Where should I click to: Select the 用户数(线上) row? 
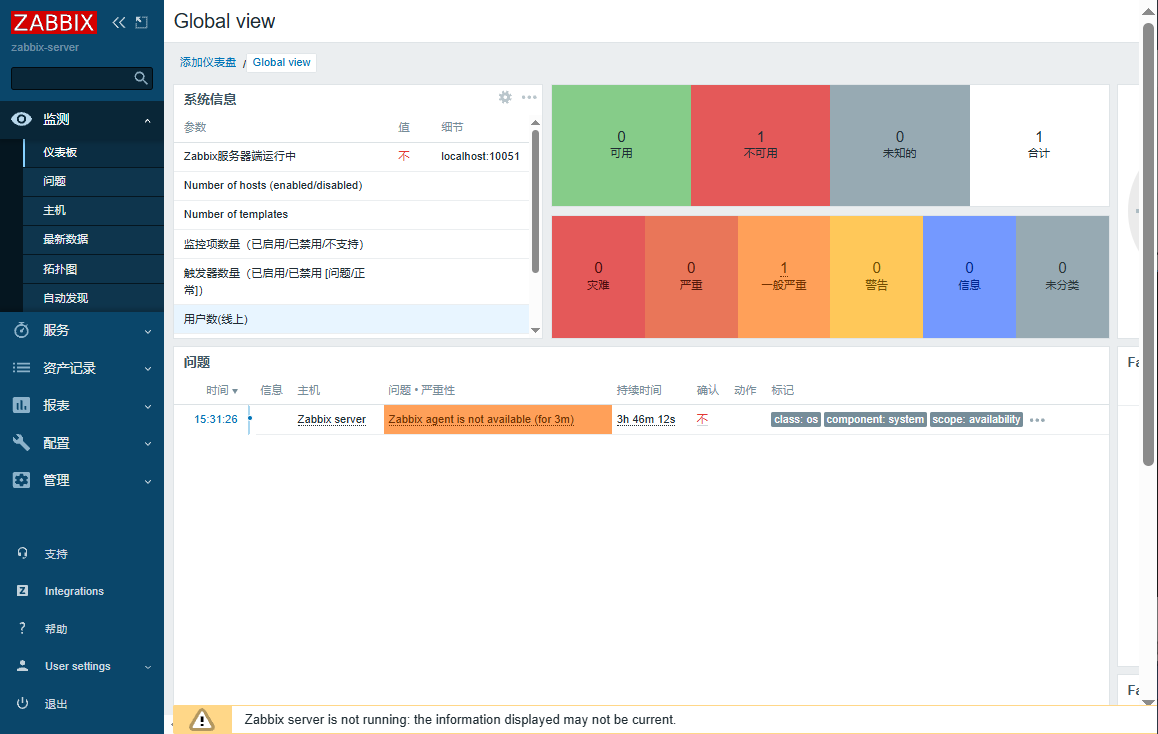point(352,319)
